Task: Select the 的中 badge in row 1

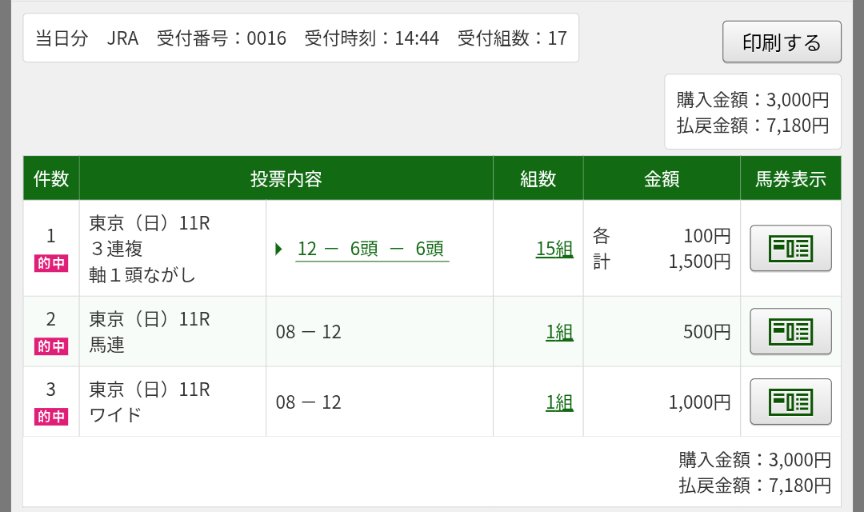Action: pos(51,263)
